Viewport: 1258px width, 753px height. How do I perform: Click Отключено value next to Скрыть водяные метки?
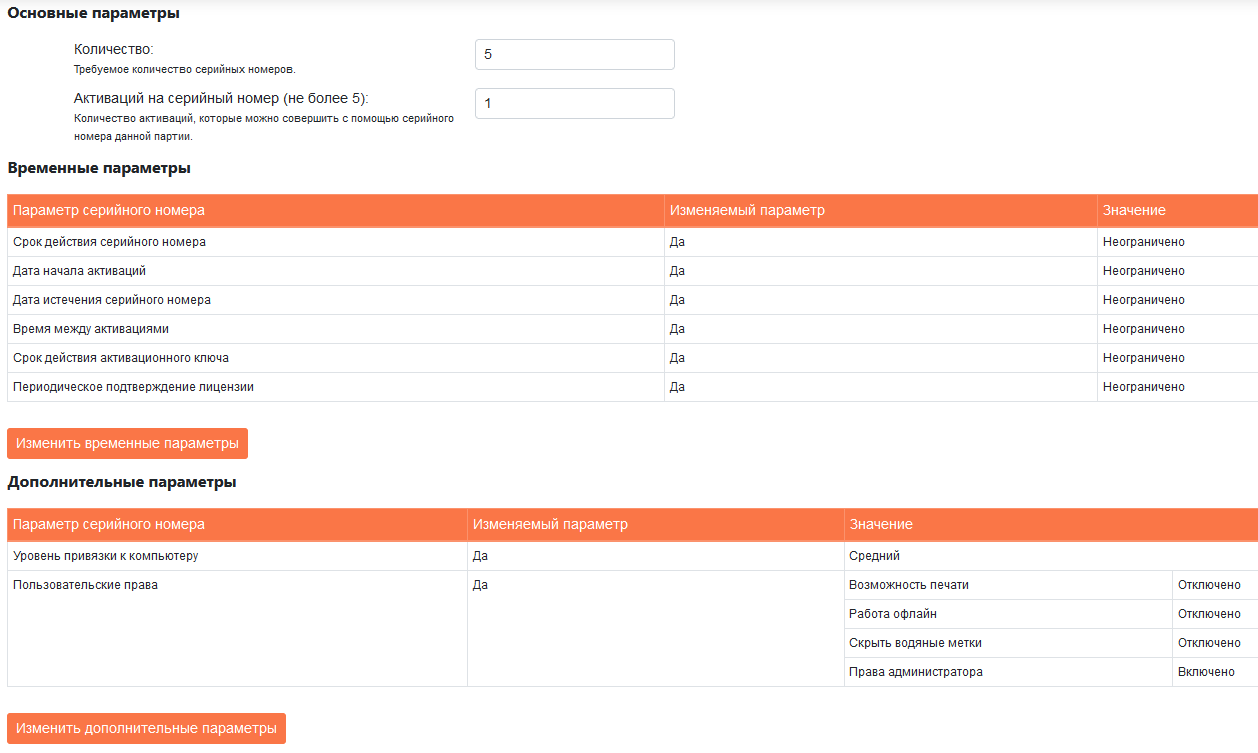[x=1209, y=643]
